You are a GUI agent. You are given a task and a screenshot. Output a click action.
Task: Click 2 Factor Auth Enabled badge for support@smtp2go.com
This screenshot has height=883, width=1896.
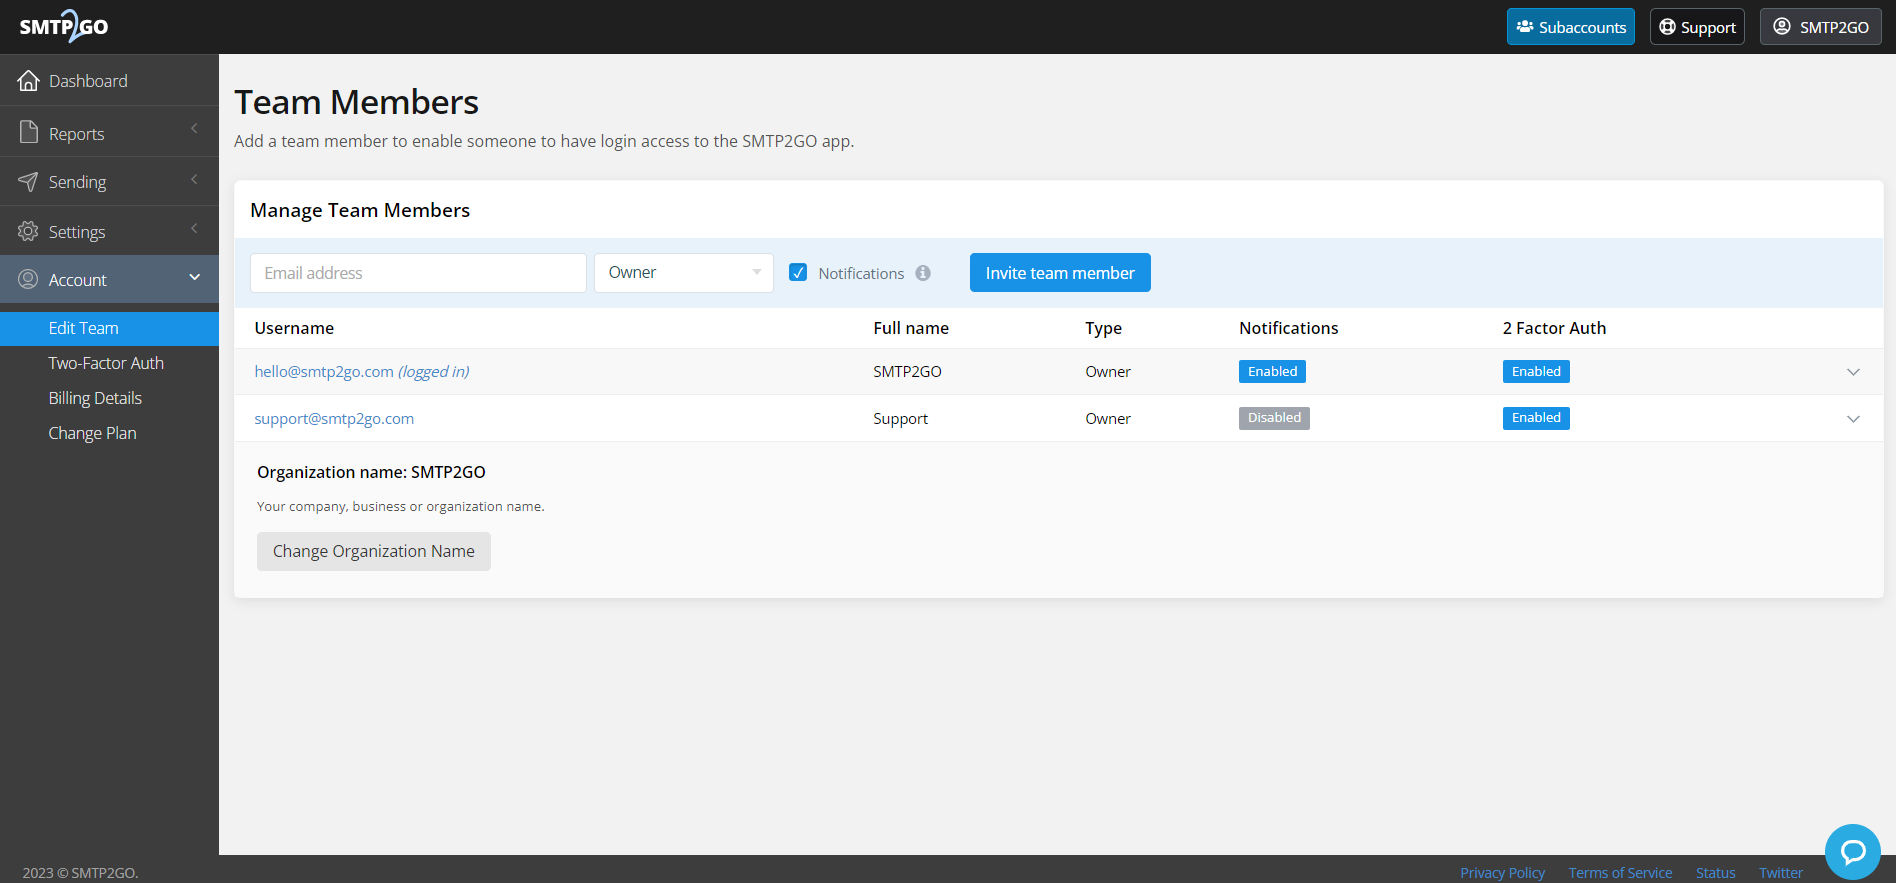click(1536, 418)
